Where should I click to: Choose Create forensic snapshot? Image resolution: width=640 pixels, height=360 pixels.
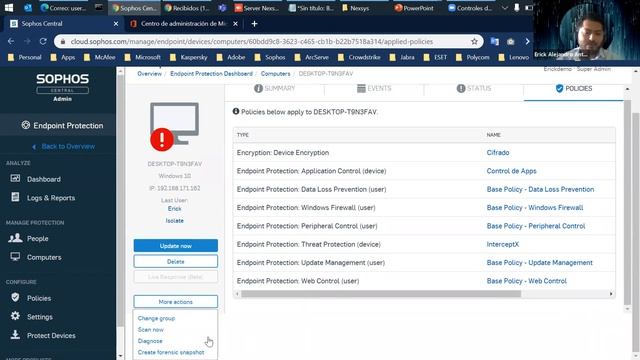[x=171, y=352]
